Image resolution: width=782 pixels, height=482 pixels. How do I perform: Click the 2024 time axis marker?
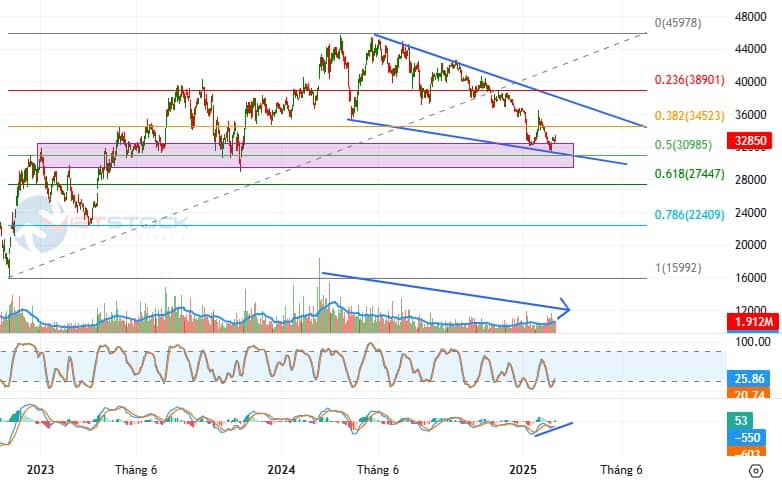tap(281, 468)
